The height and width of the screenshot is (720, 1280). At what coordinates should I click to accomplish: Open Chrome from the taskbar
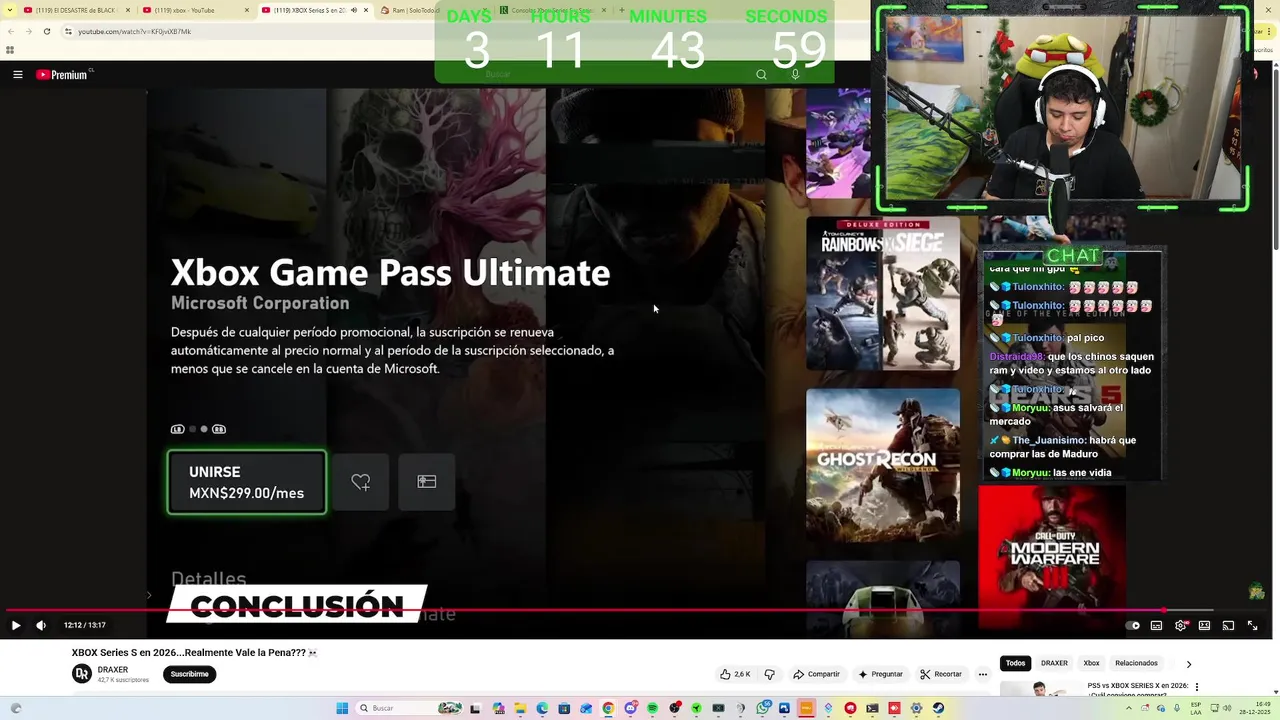608,708
